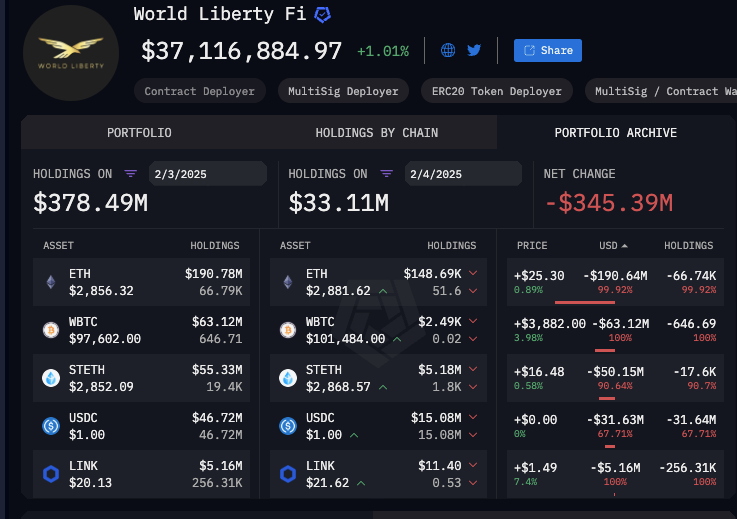737x519 pixels.
Task: Click the ETH icon in the 2/4/2025 list
Action: point(288,282)
